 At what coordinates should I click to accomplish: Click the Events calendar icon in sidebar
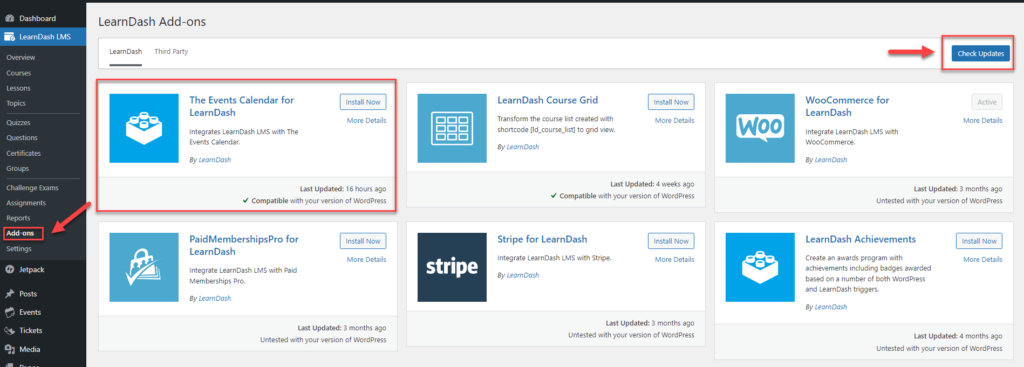(x=10, y=312)
